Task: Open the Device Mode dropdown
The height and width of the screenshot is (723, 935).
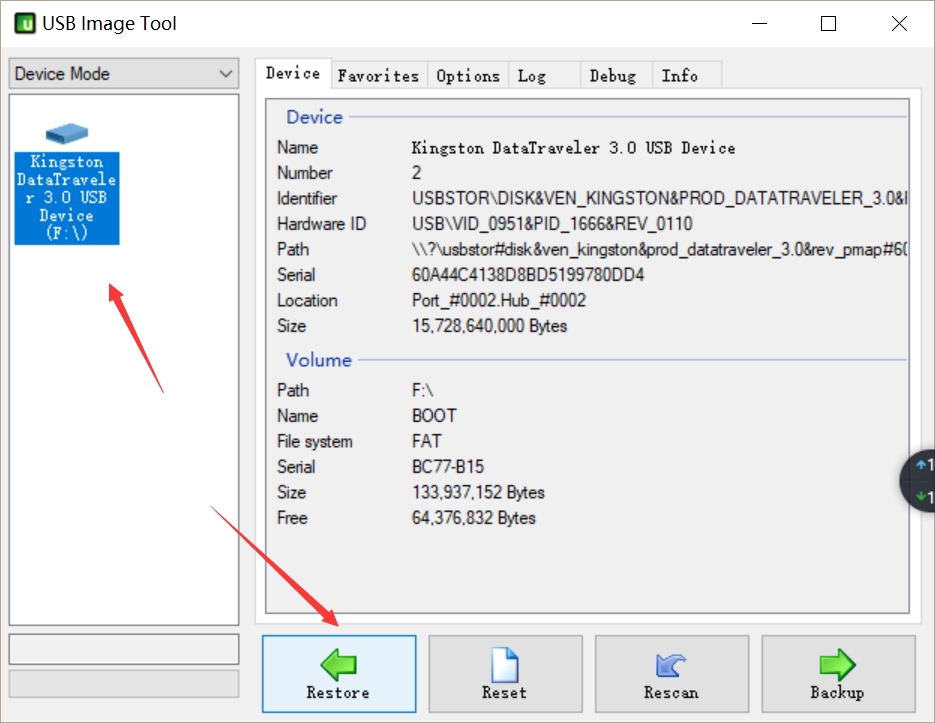Action: [124, 73]
